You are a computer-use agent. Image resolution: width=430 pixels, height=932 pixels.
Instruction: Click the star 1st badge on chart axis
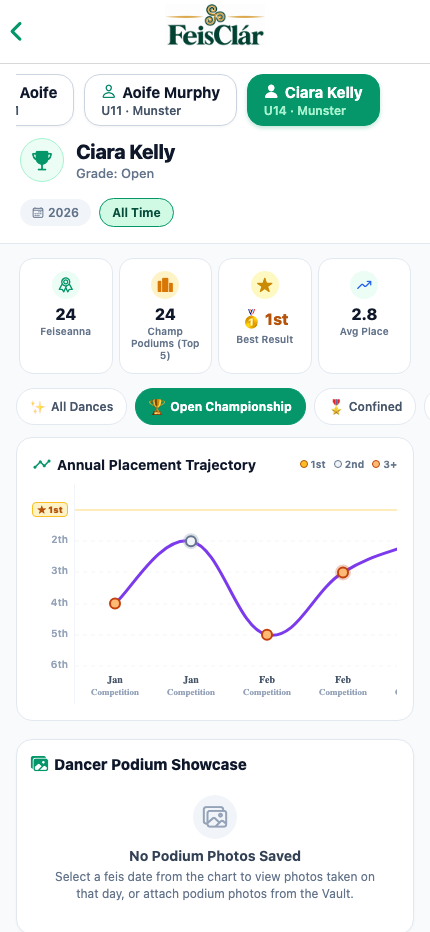50,509
